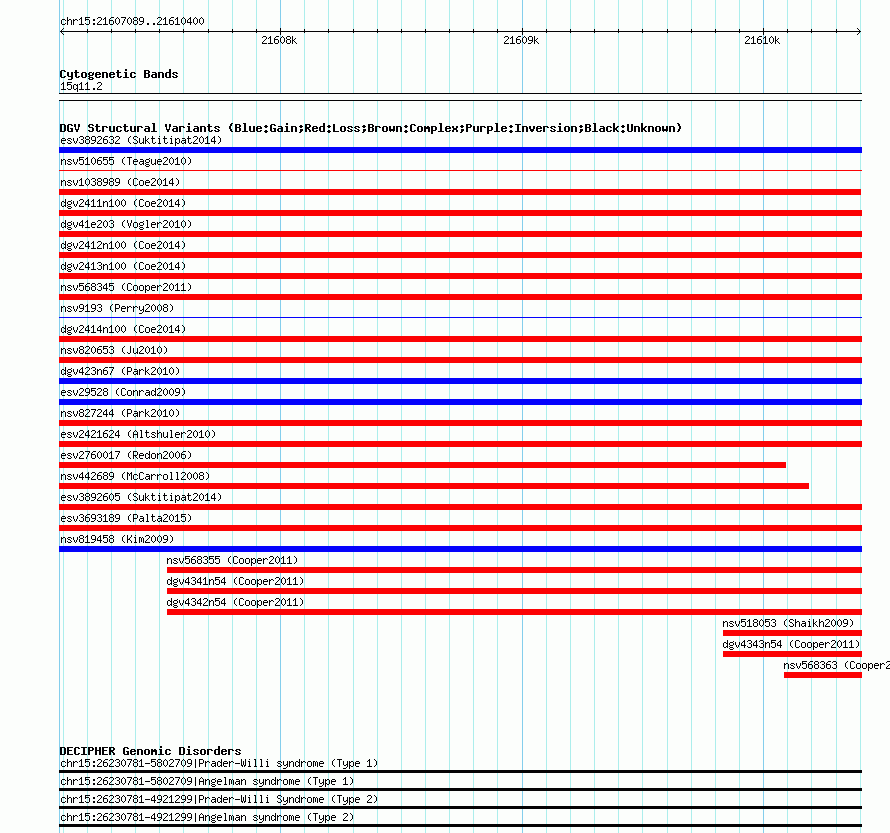Open the esv29528 (Conrad2009) variant
Image resolution: width=890 pixels, height=833 pixels.
123,392
